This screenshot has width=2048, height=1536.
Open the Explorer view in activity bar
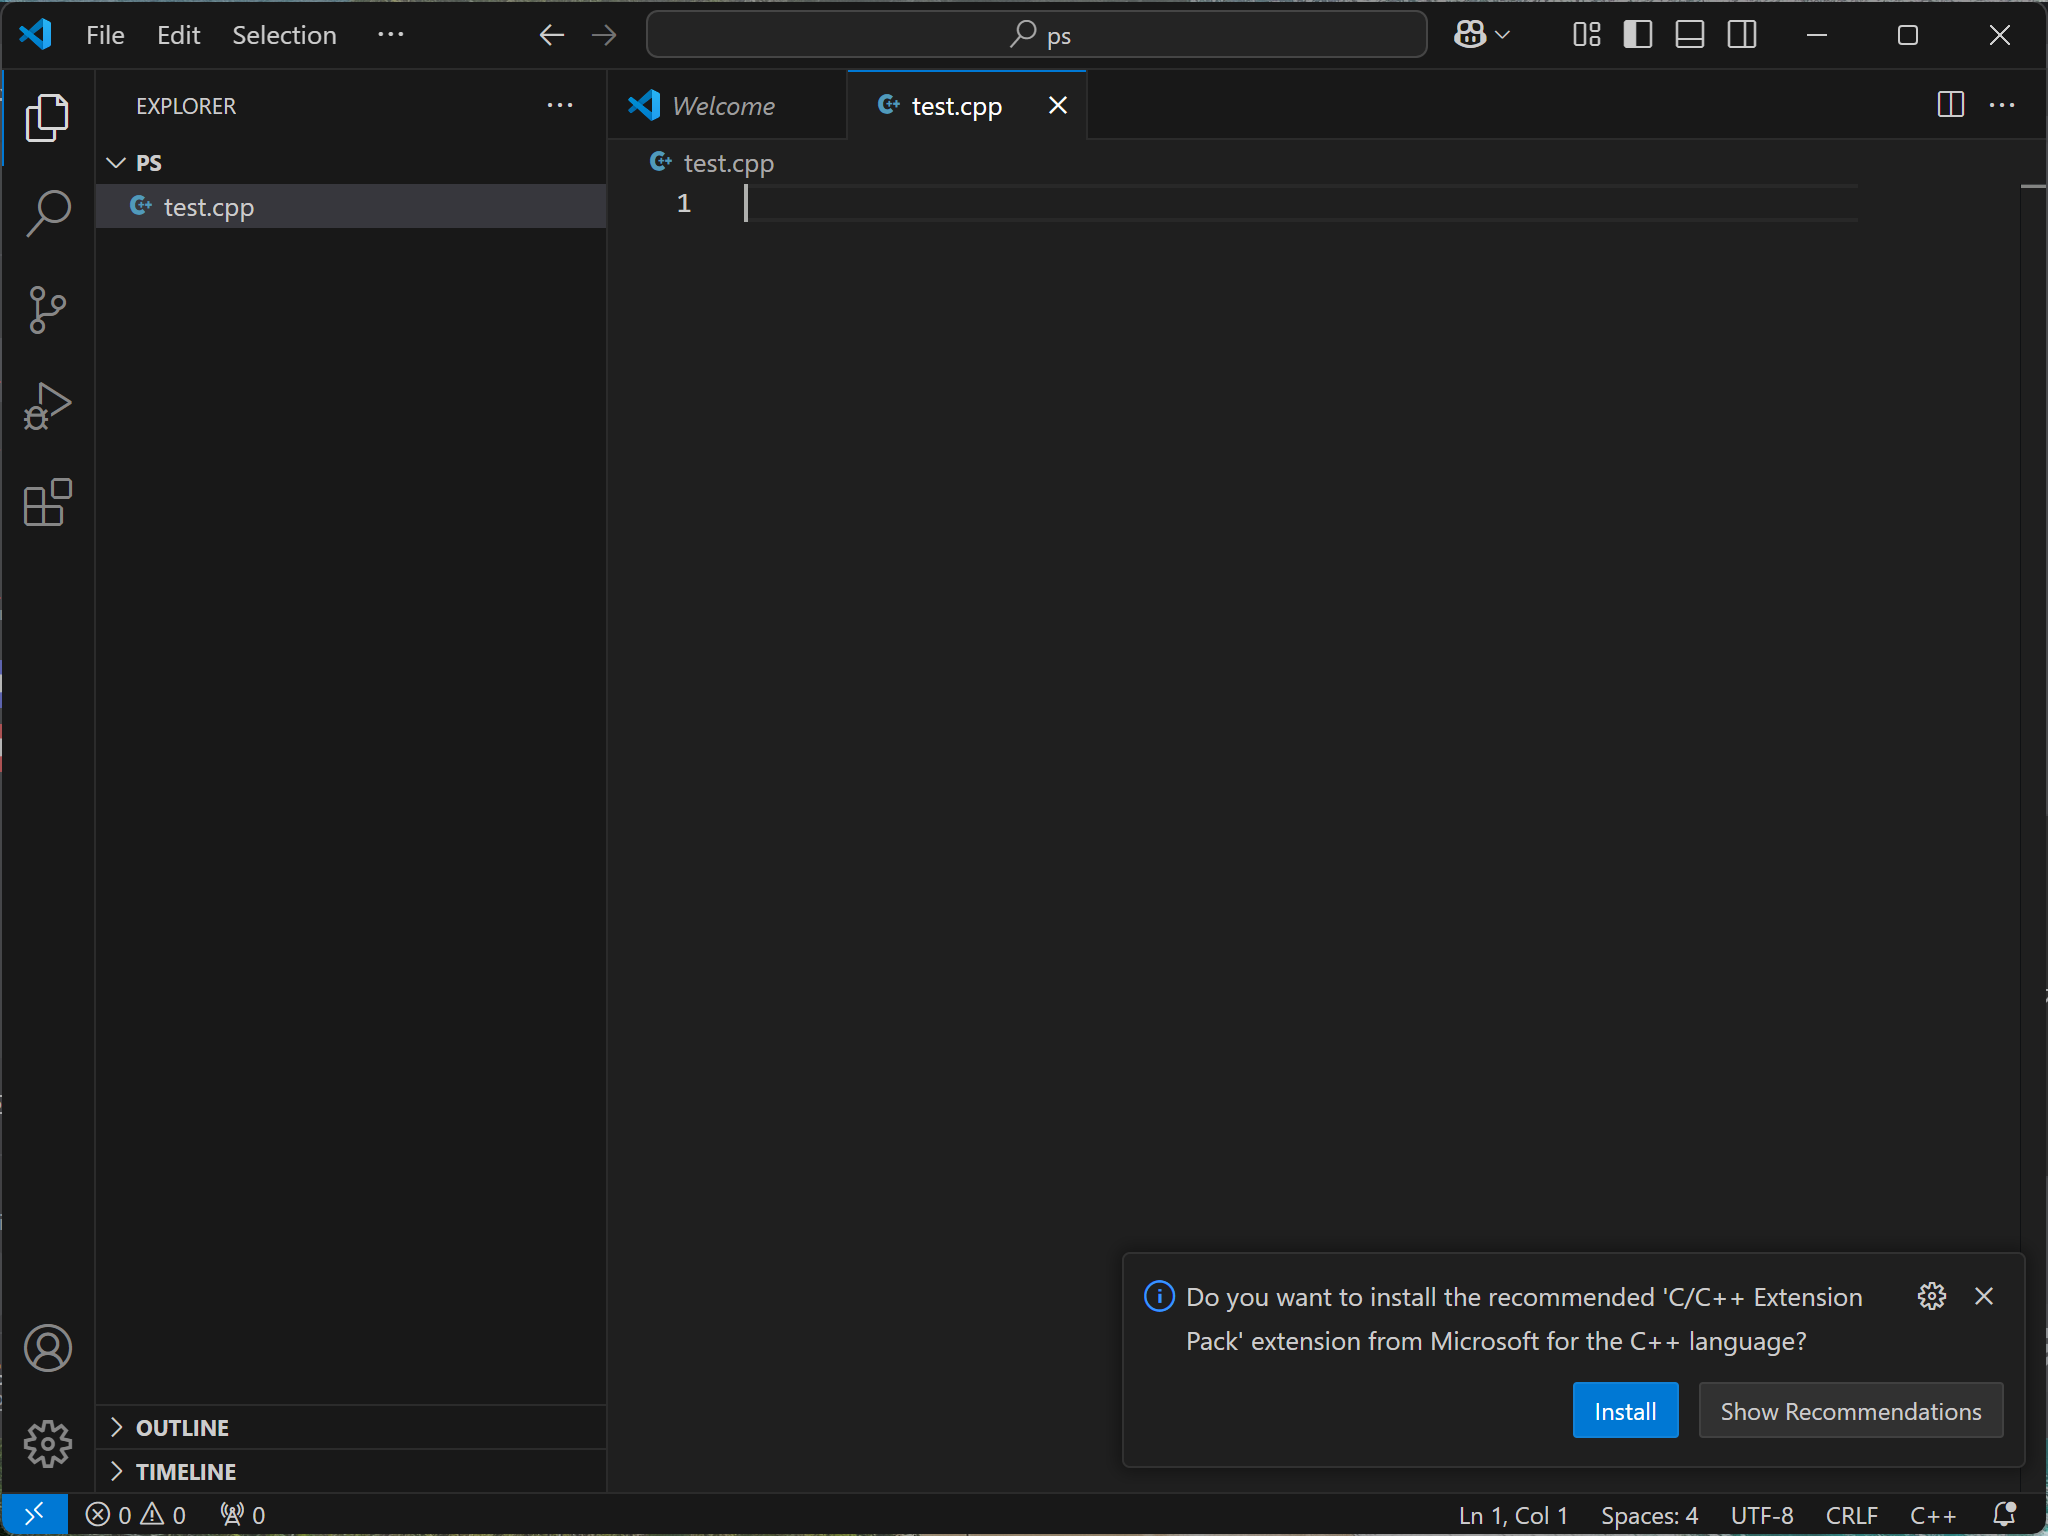point(47,118)
